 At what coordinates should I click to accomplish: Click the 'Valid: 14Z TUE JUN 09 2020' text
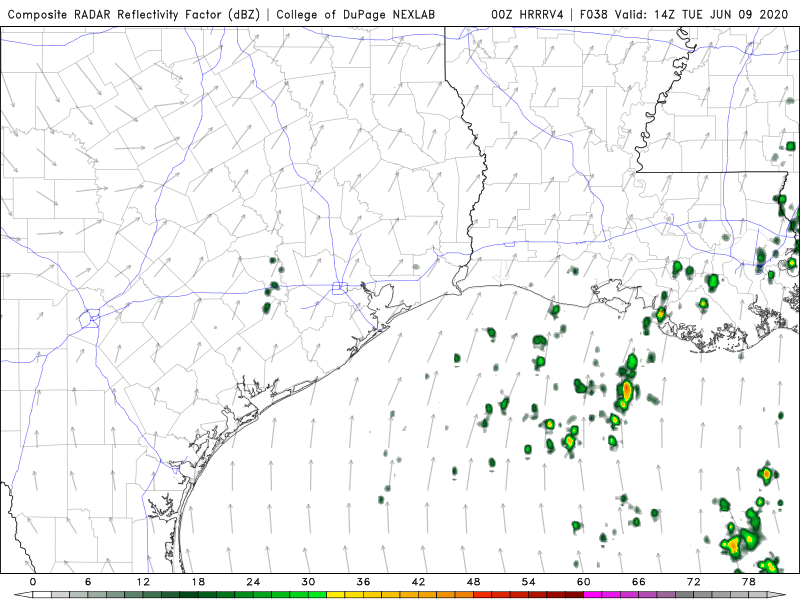pyautogui.click(x=702, y=14)
